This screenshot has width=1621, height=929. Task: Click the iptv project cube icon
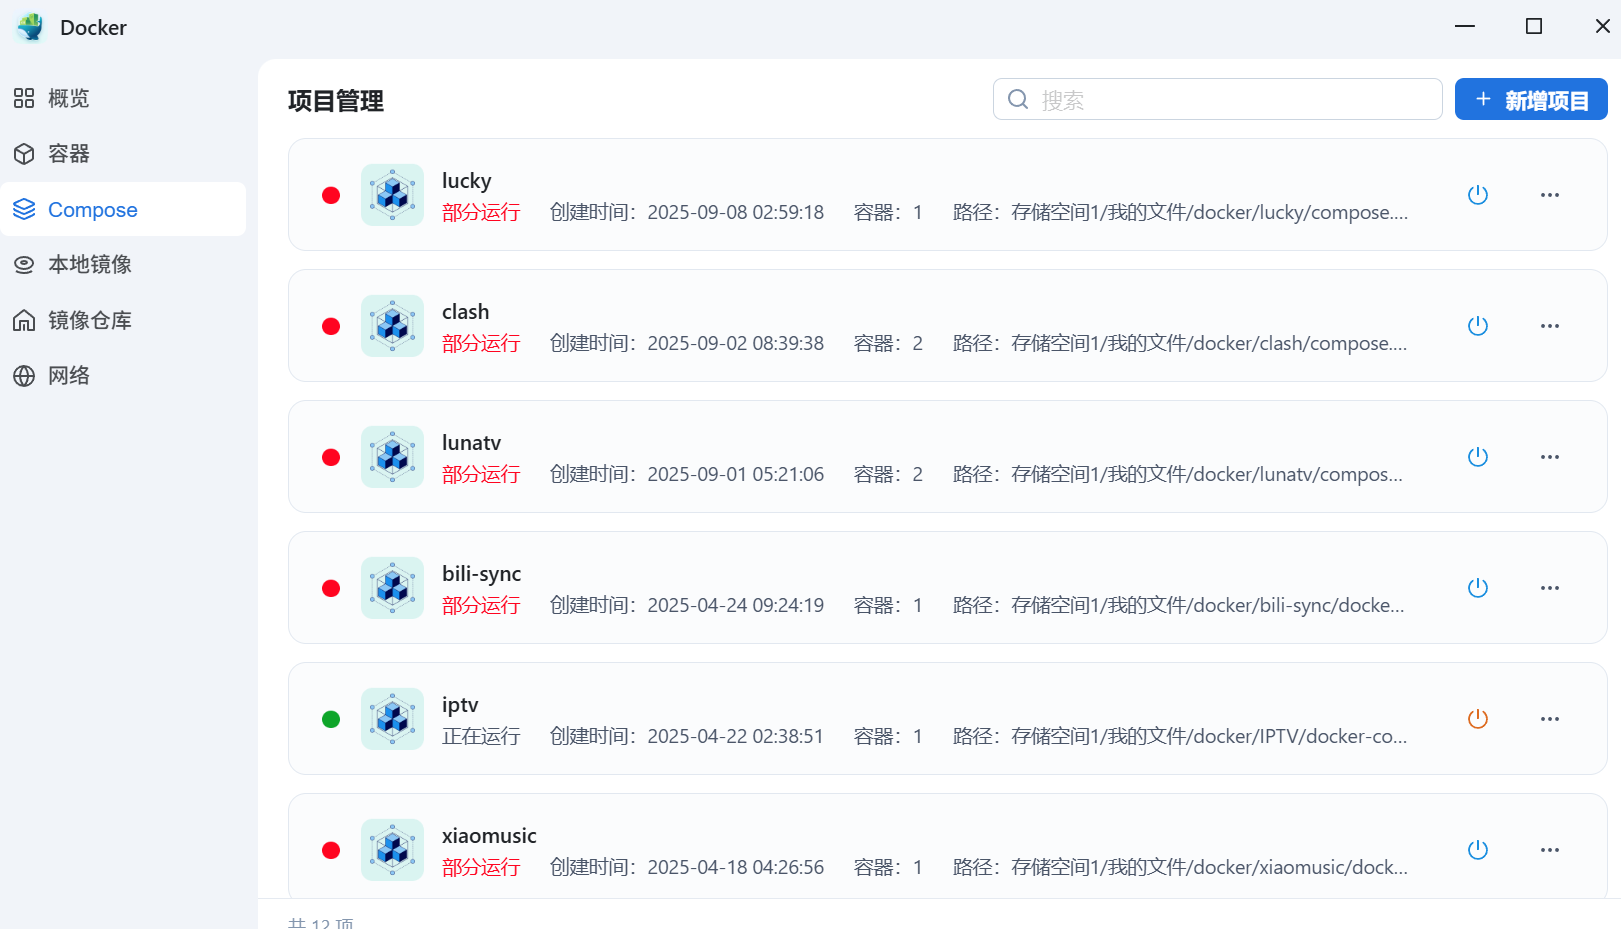[x=392, y=719]
